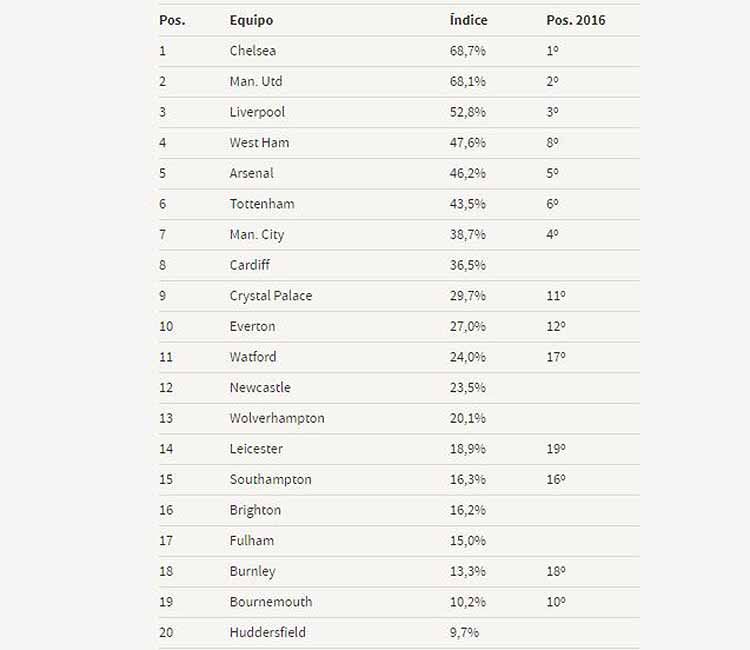Click the Pos. 2016 column header

(575, 20)
